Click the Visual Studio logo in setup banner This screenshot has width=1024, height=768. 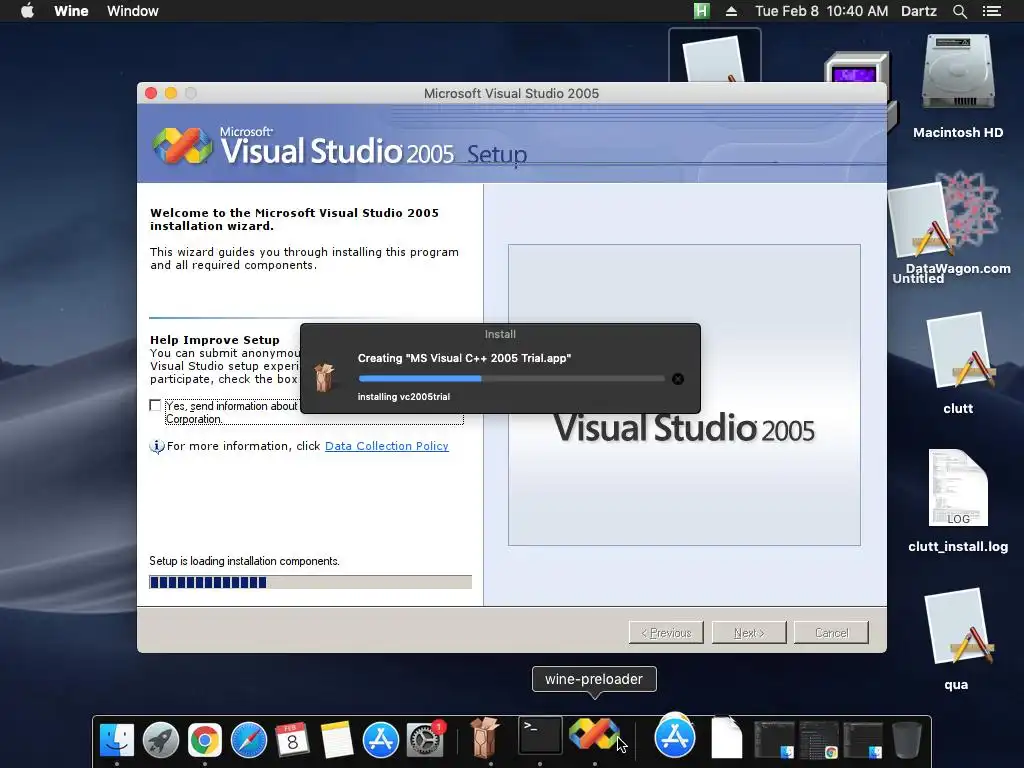pos(182,145)
